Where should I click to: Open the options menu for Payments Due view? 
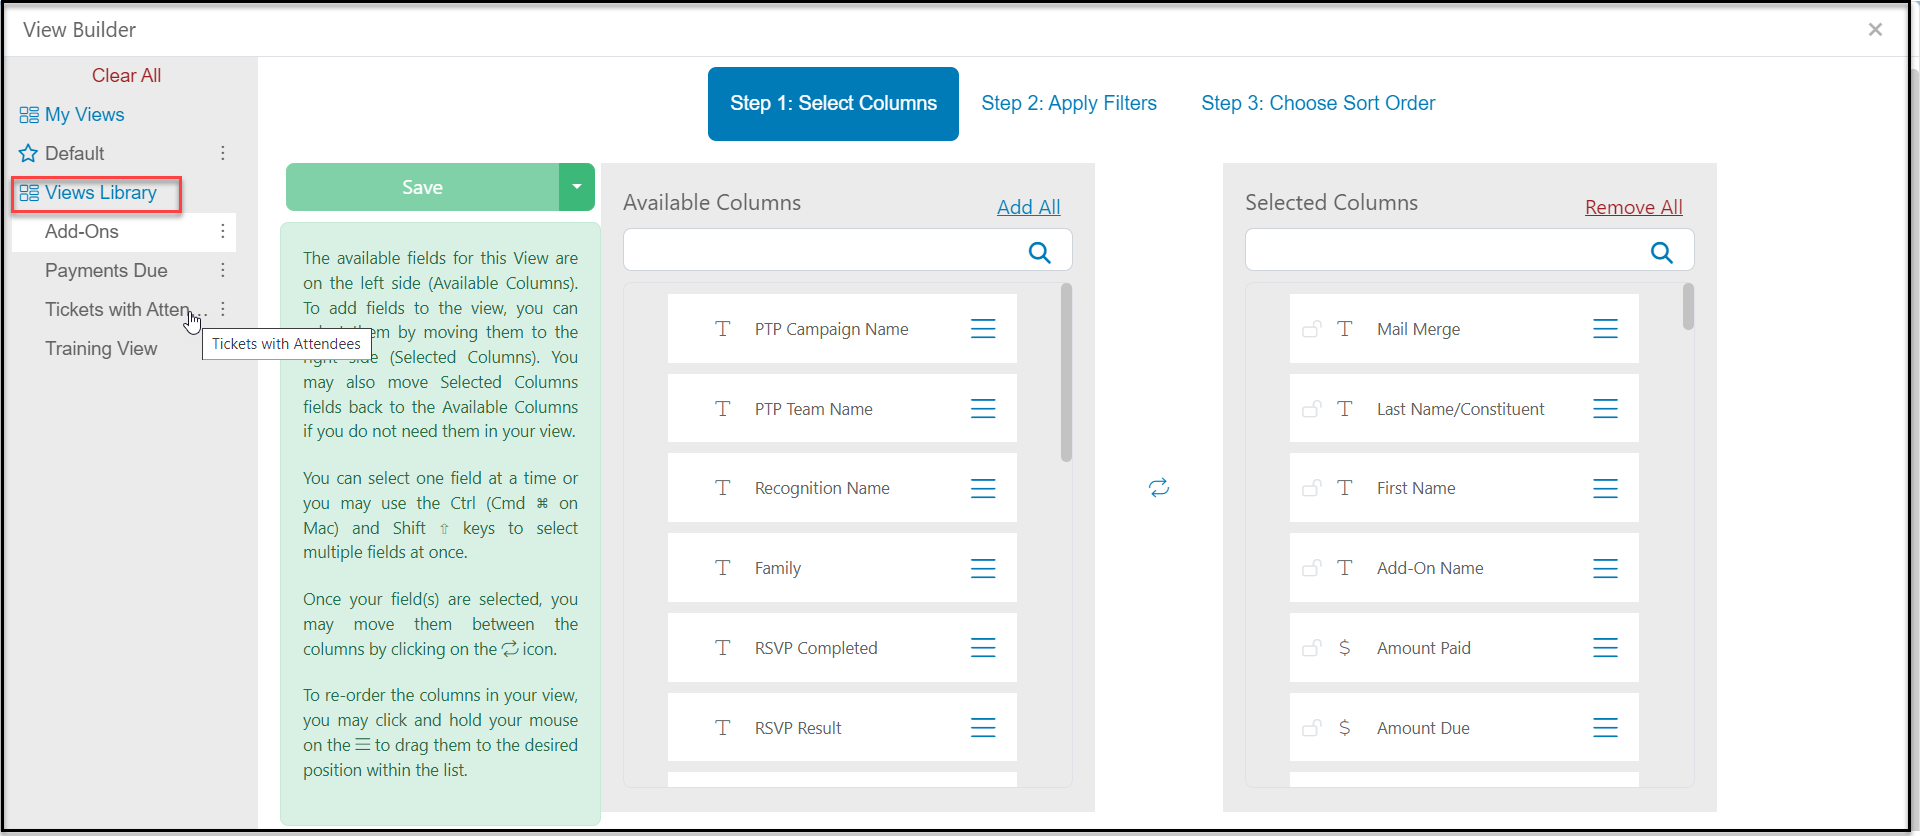[x=223, y=270]
